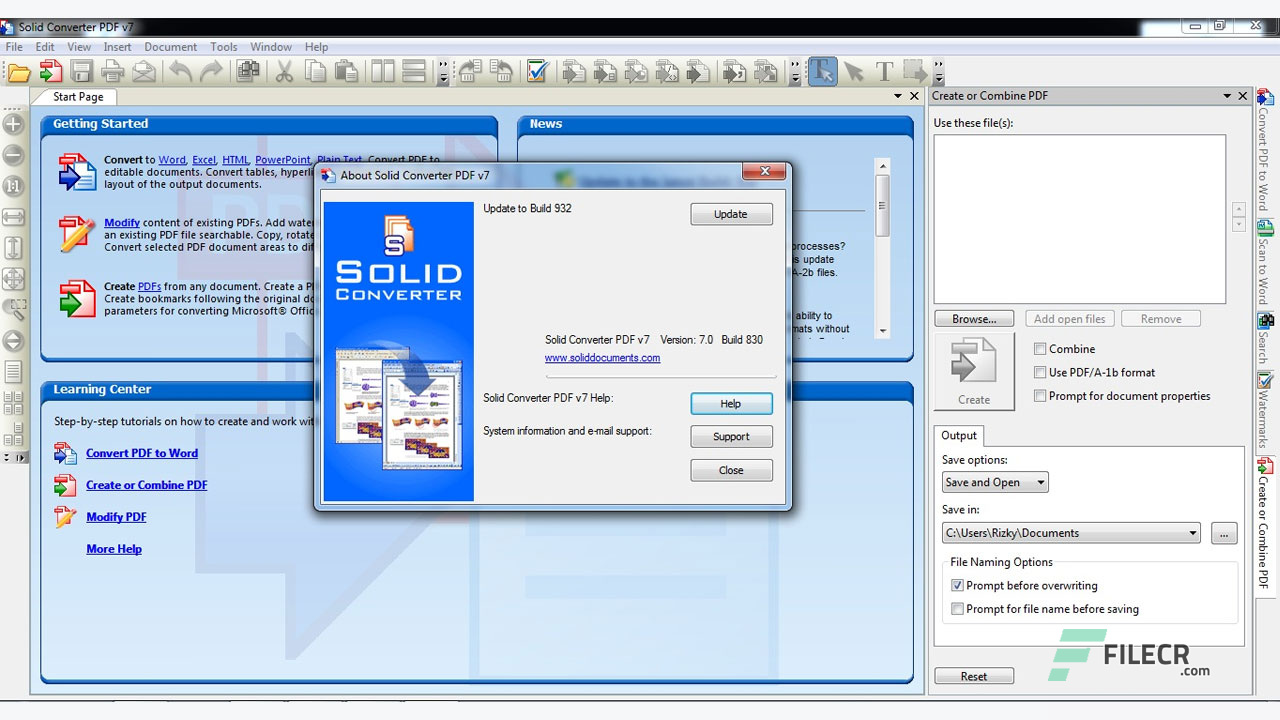Click the News panel scrollbar
This screenshot has width=1280, height=720.
(x=882, y=248)
